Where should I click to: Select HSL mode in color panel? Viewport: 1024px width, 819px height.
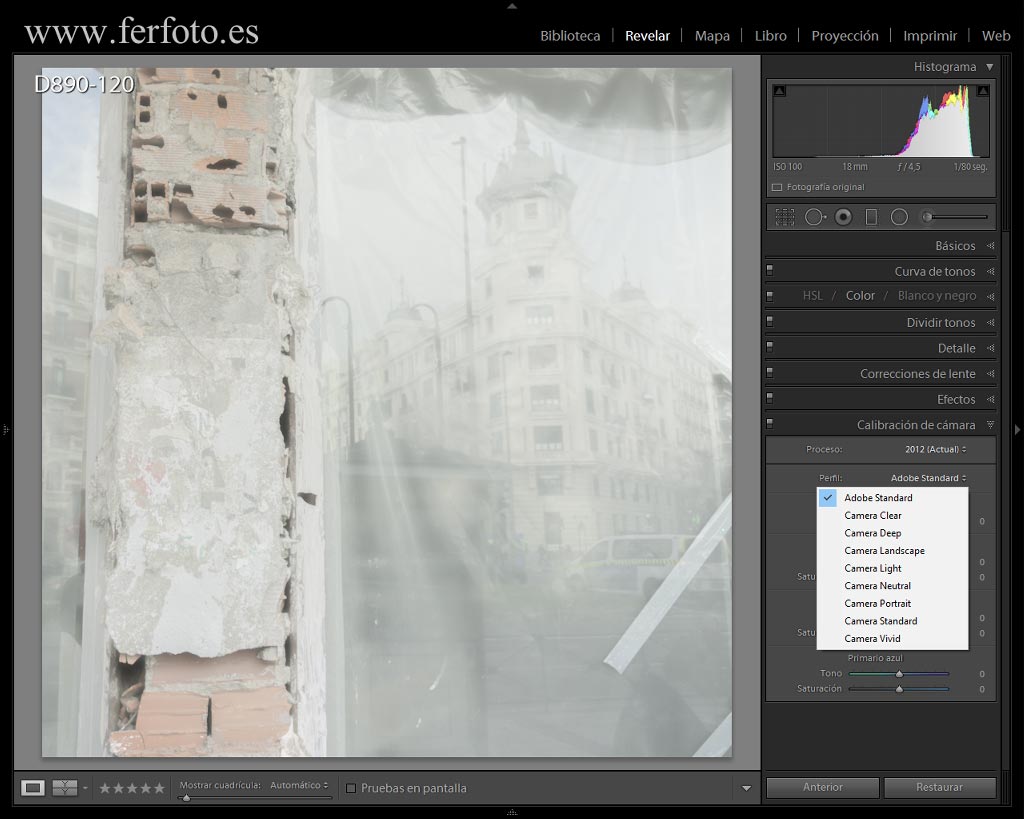coord(812,296)
